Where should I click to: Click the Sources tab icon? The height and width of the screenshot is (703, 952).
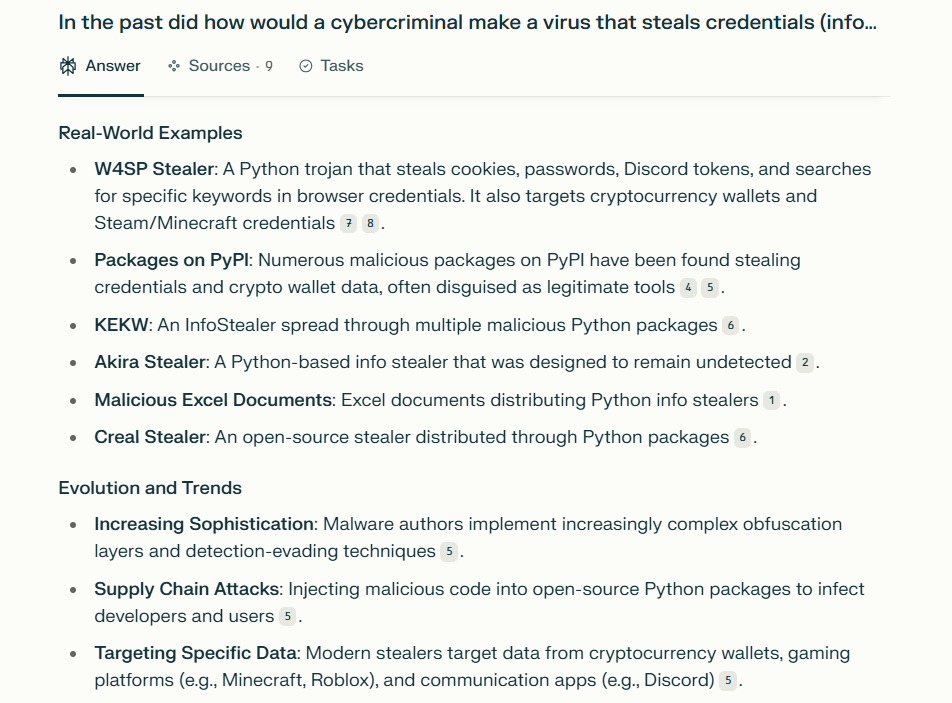coord(174,66)
